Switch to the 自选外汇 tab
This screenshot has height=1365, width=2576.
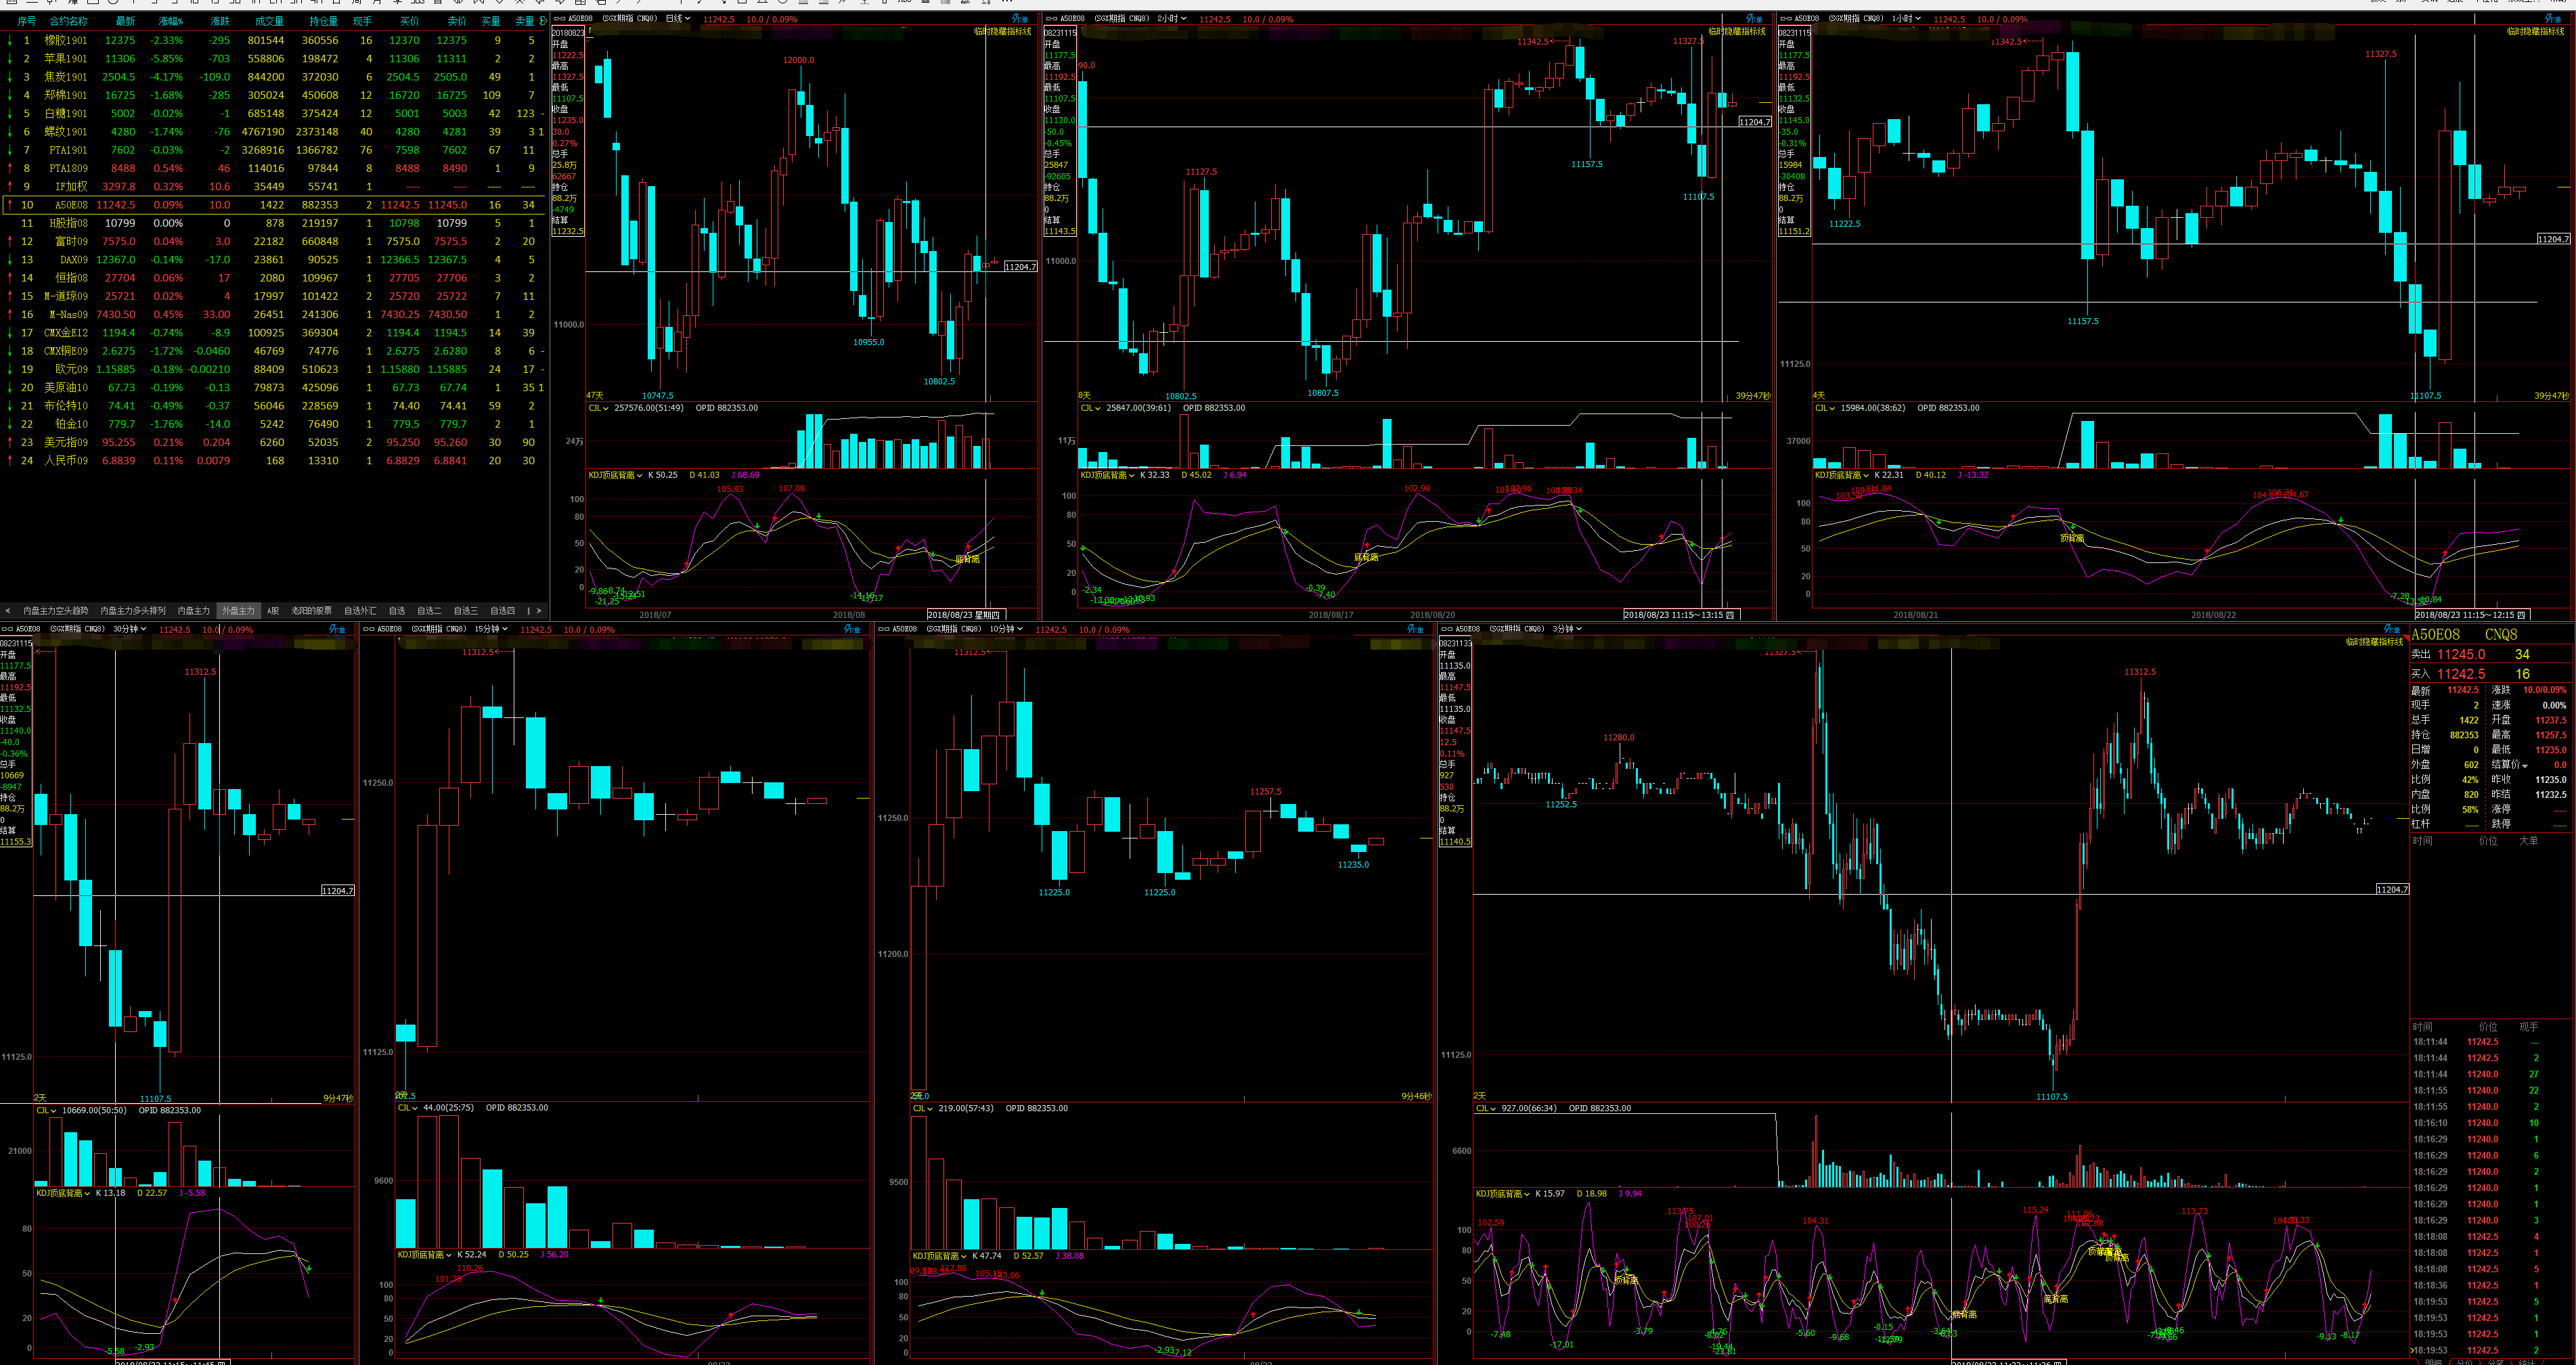[x=360, y=610]
